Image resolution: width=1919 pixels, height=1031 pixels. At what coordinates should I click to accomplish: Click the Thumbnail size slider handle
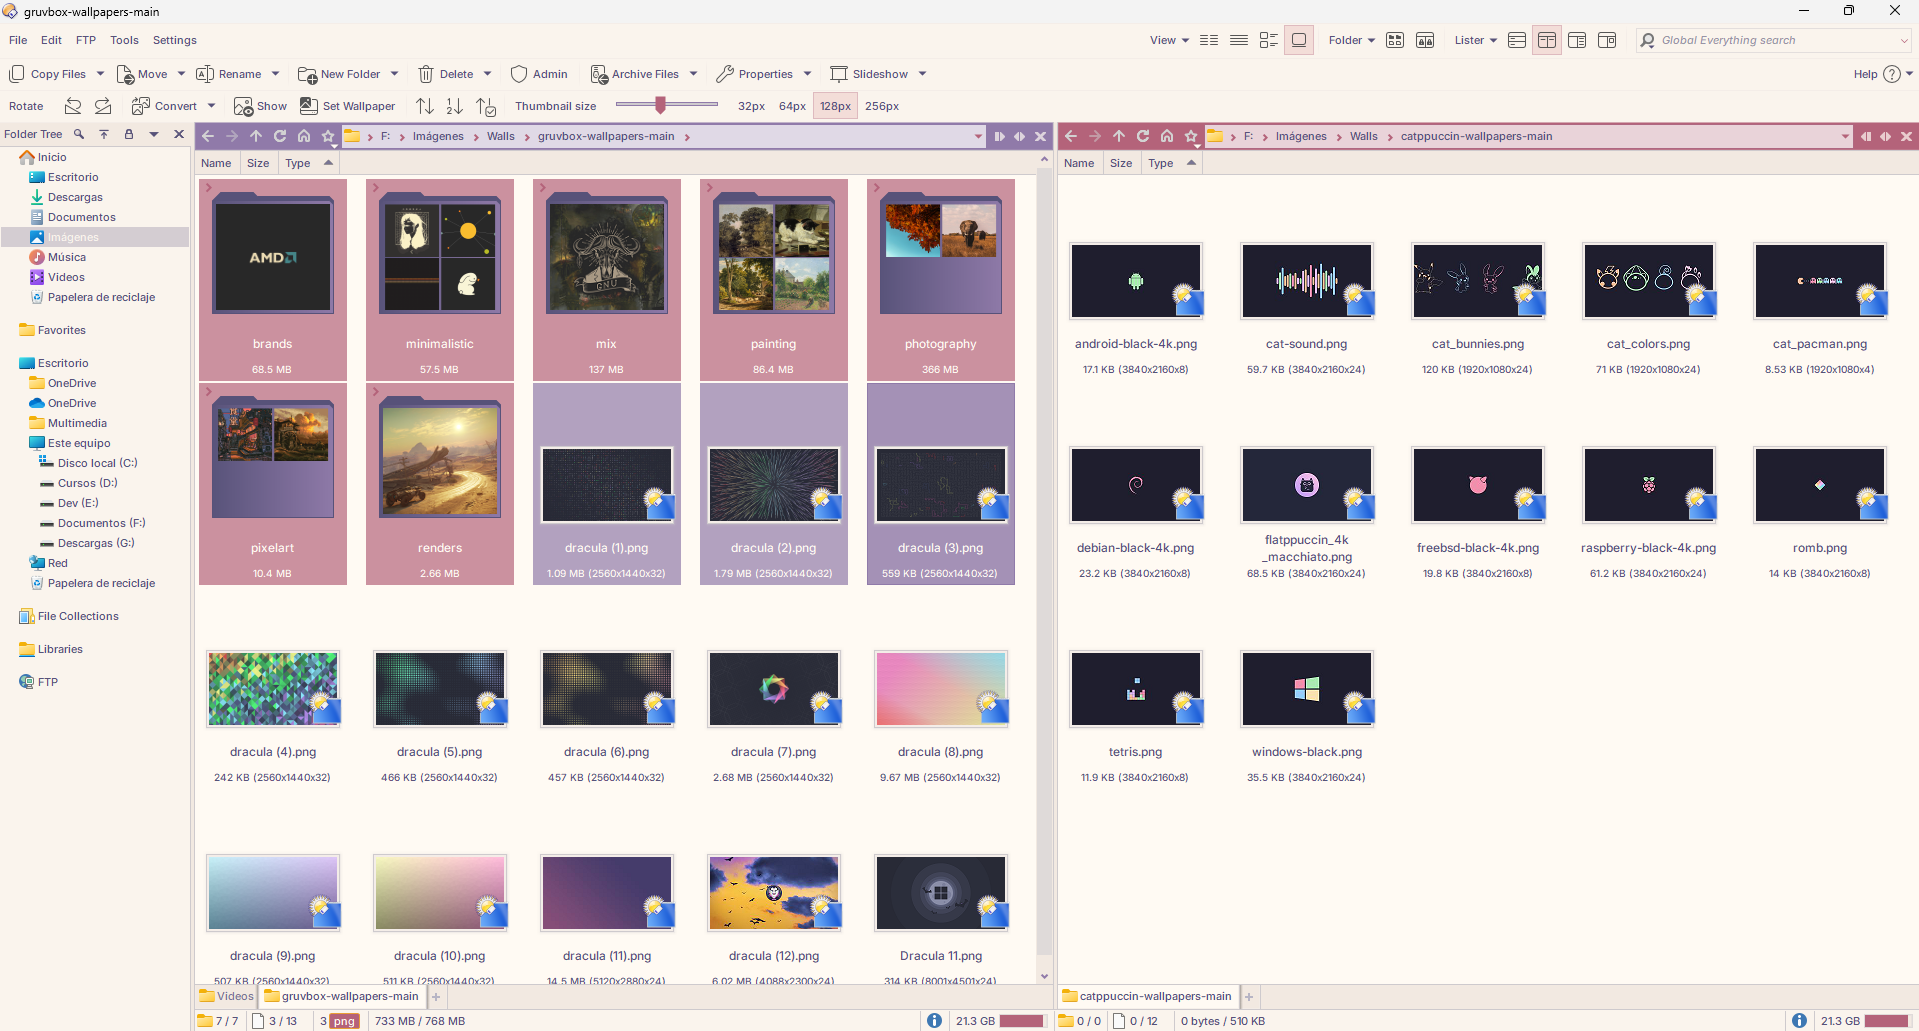(660, 105)
